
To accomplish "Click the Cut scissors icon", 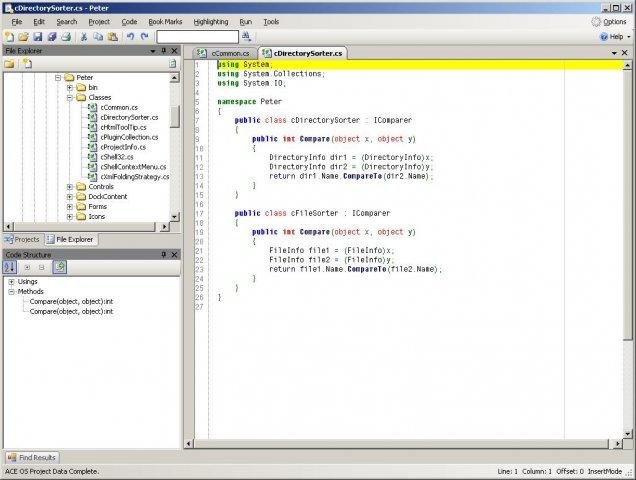I will [x=85, y=36].
